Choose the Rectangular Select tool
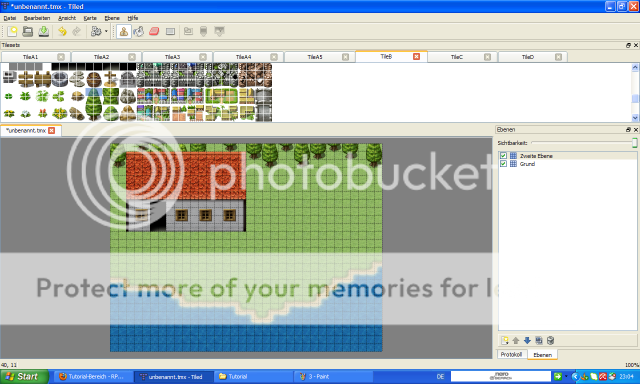640x384 pixels. point(170,31)
